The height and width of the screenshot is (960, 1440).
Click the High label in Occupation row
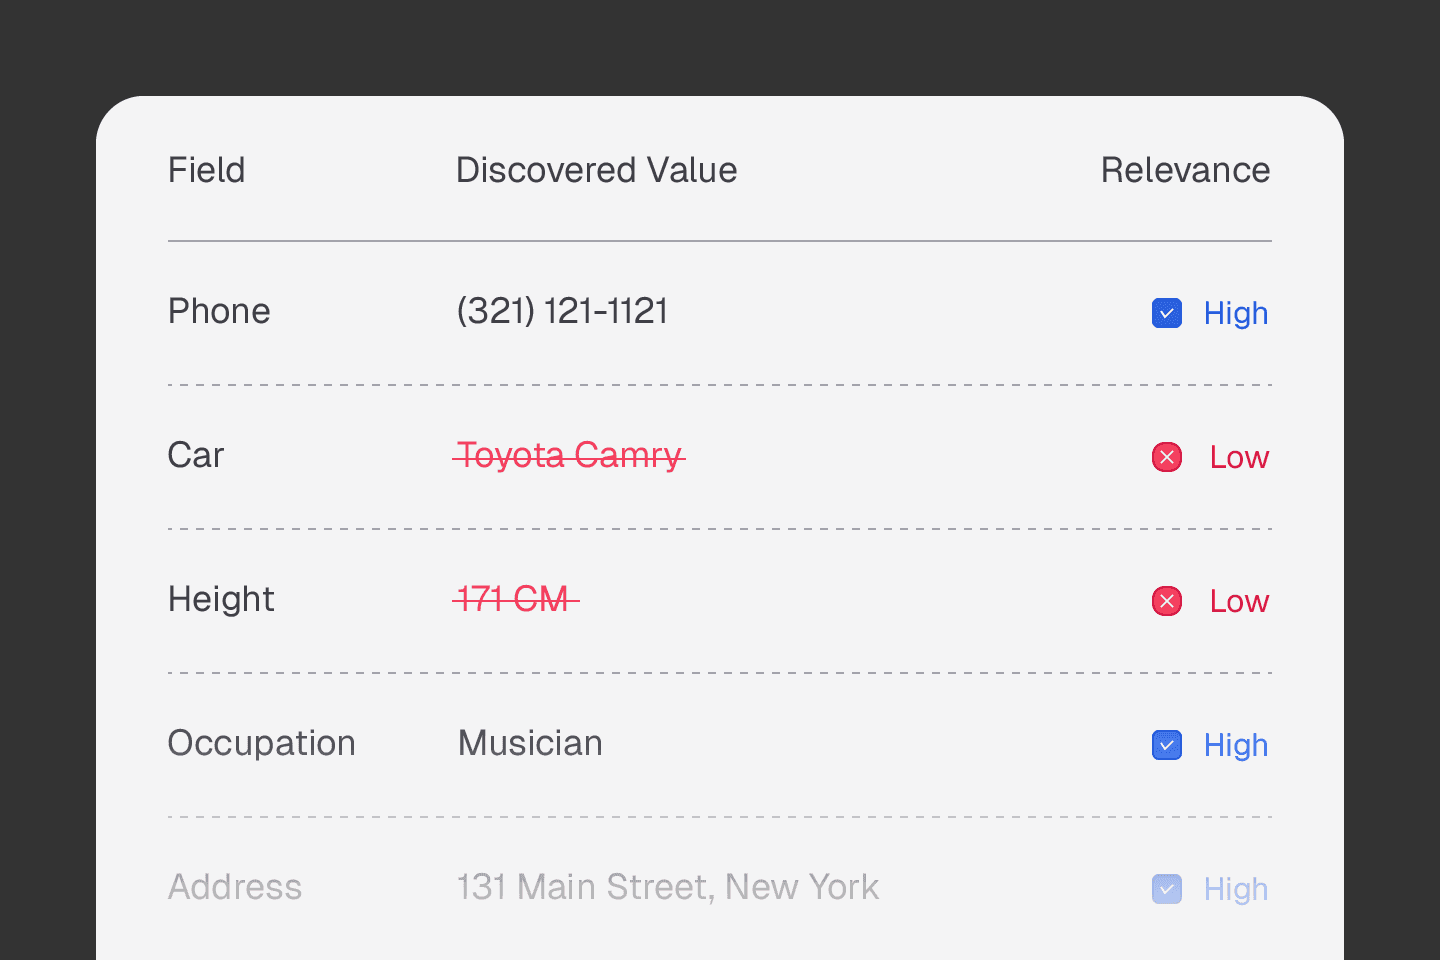click(x=1235, y=745)
